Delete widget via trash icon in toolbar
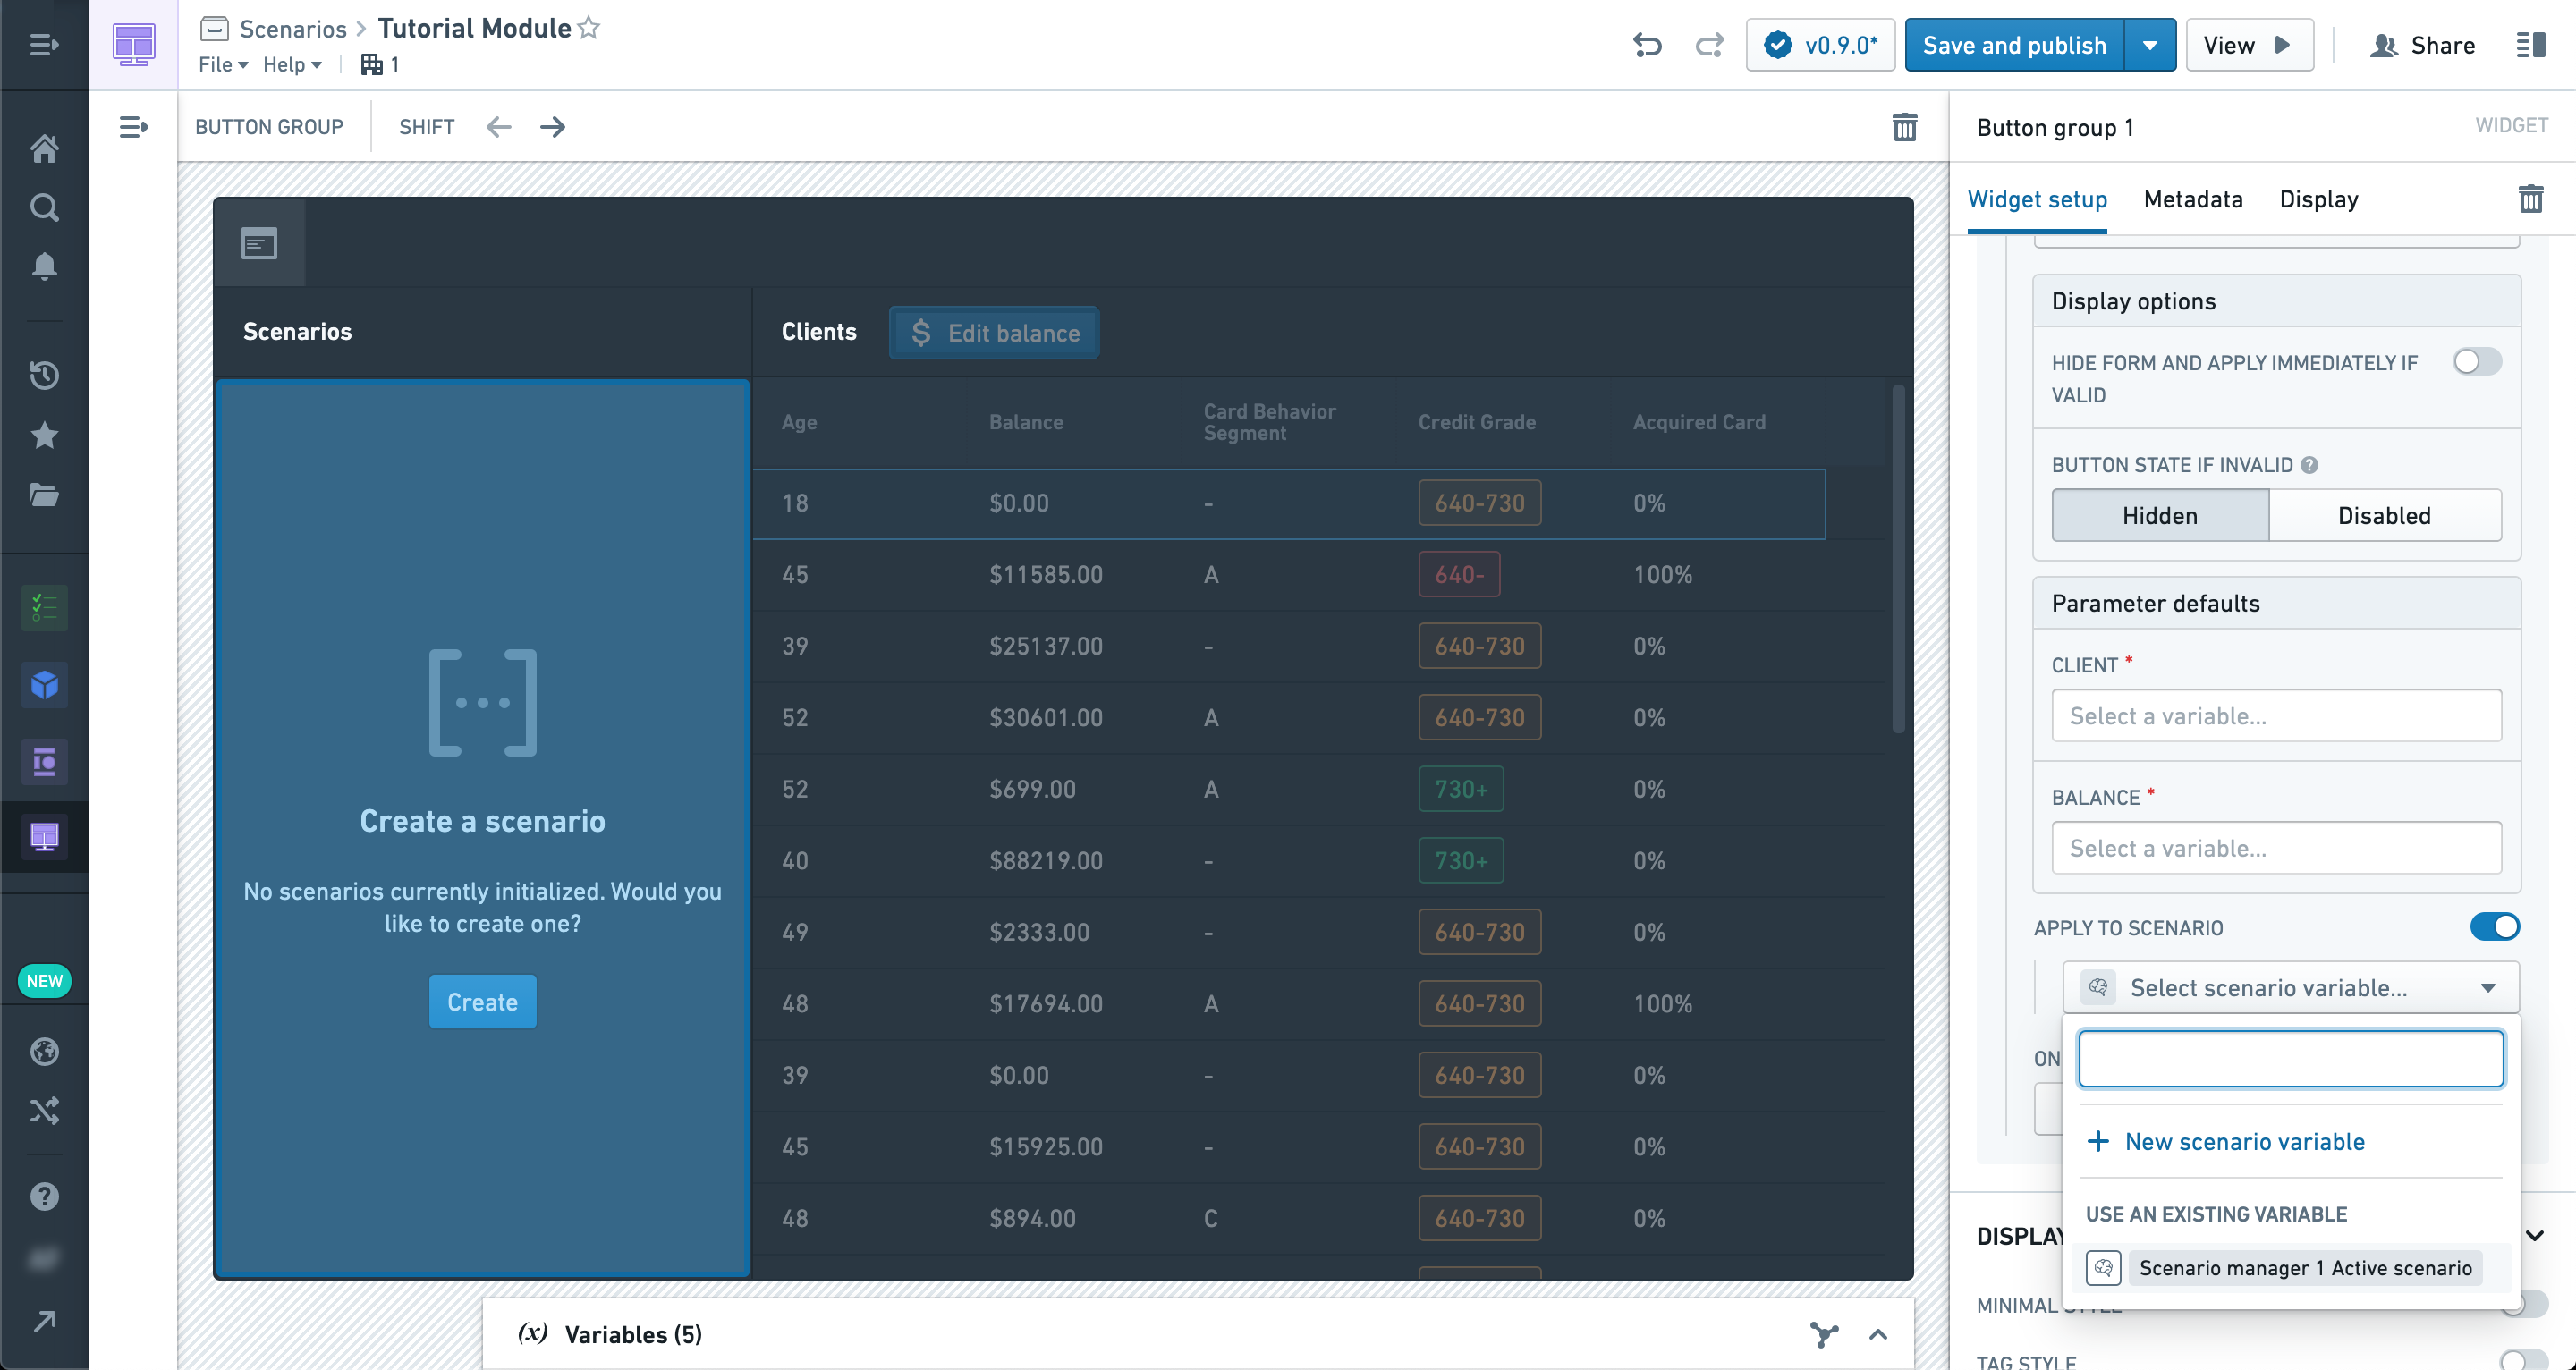Screen dimensions: 2576x1370 click(1905, 127)
